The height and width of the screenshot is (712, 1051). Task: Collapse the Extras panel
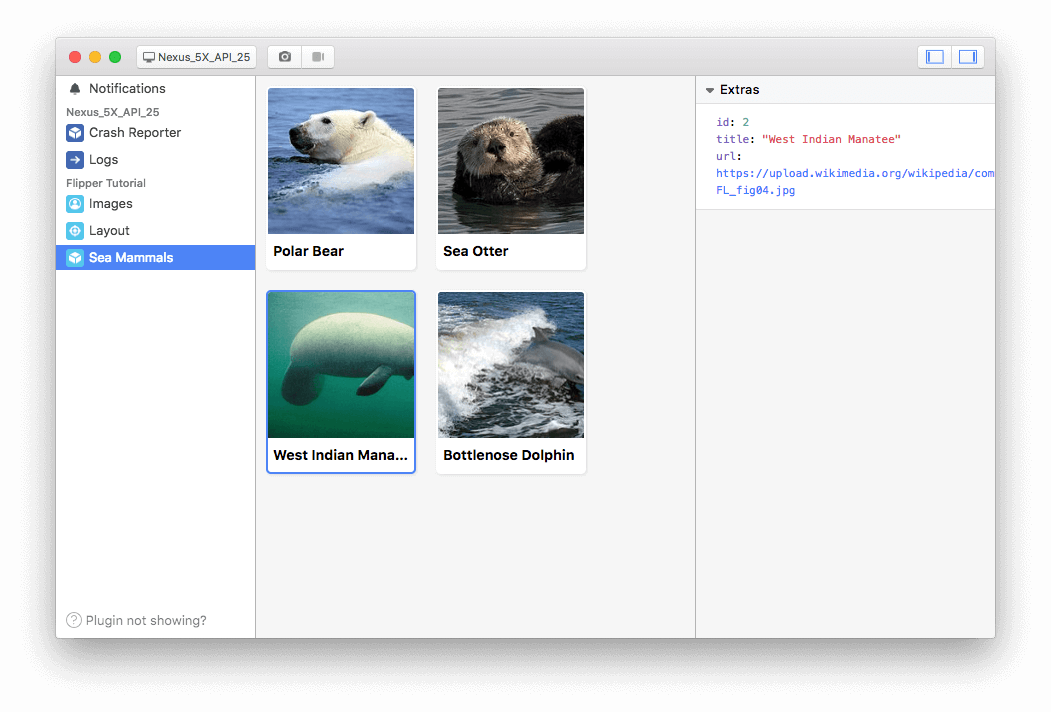[710, 89]
